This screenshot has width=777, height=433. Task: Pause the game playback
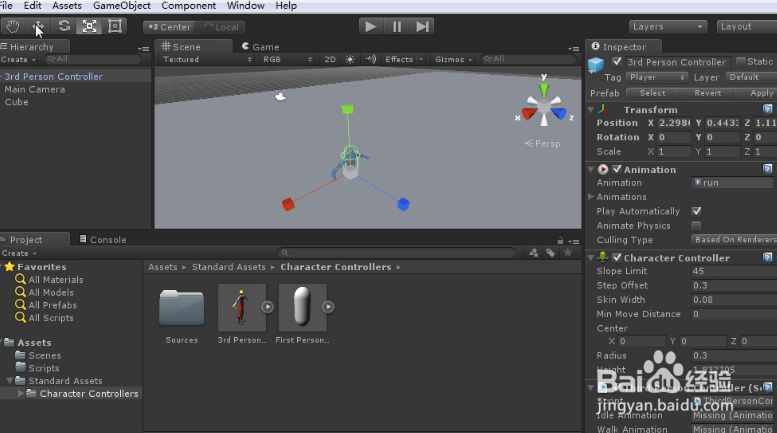(396, 26)
